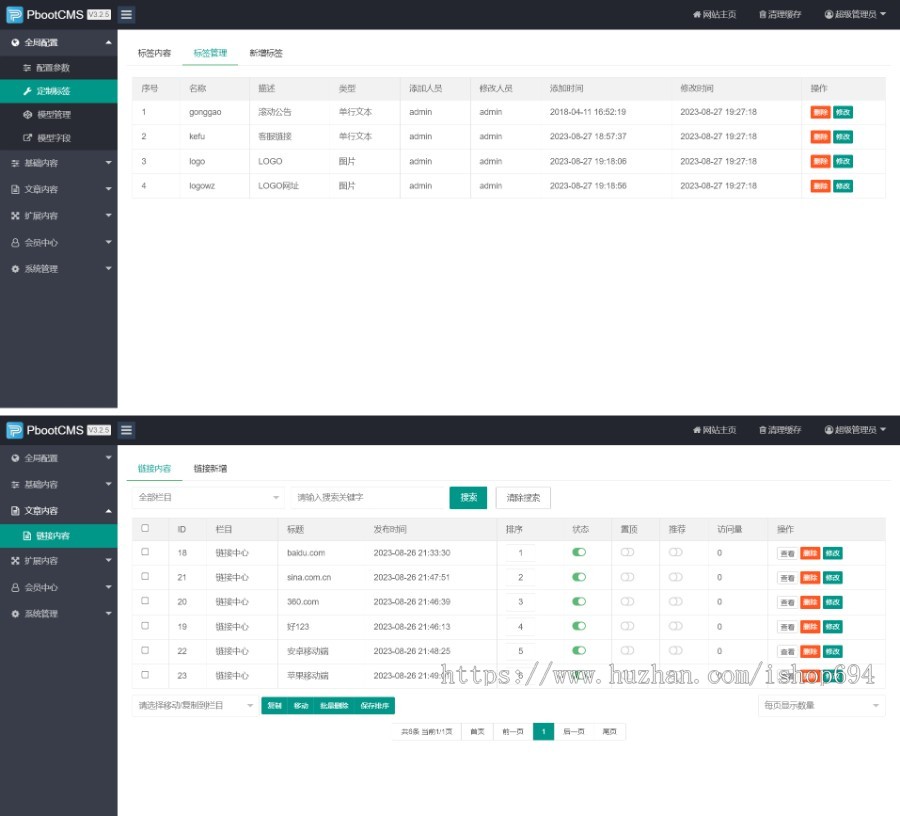The height and width of the screenshot is (816, 900).
Task: Expand the 请选择移动/复制到栏目 dropdown
Action: (x=195, y=705)
